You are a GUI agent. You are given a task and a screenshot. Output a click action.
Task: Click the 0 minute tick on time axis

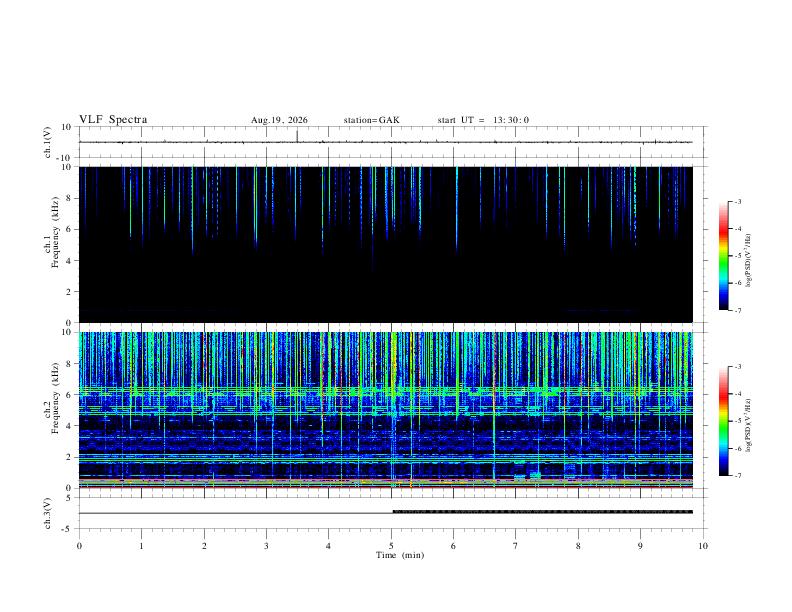79,546
